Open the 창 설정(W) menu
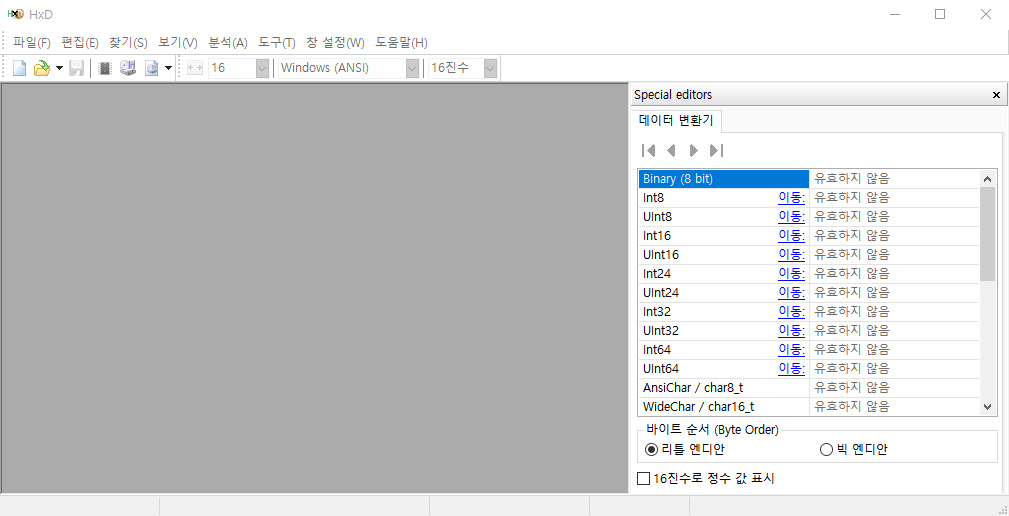Screen dimensions: 1009x516 (x=335, y=43)
